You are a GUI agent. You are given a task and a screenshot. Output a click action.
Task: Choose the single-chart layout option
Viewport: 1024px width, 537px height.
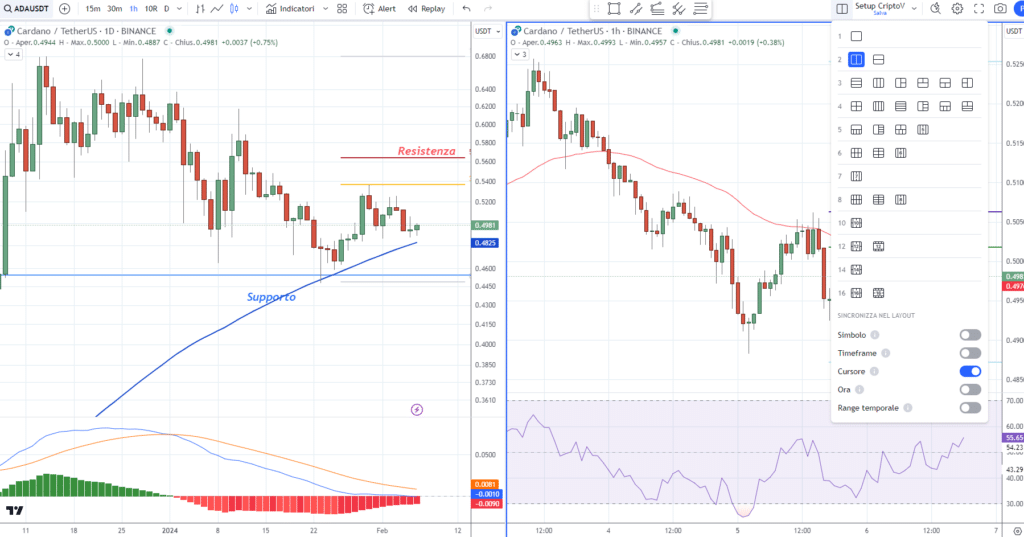[x=856, y=36]
